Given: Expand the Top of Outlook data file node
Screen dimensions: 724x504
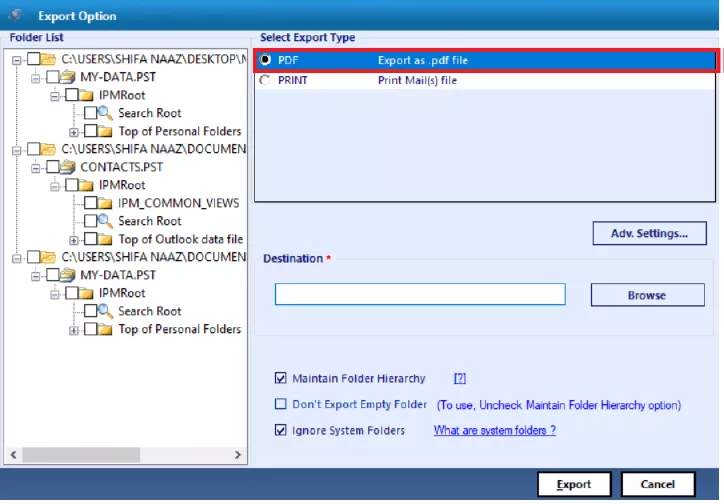Looking at the screenshot, I should coord(74,240).
